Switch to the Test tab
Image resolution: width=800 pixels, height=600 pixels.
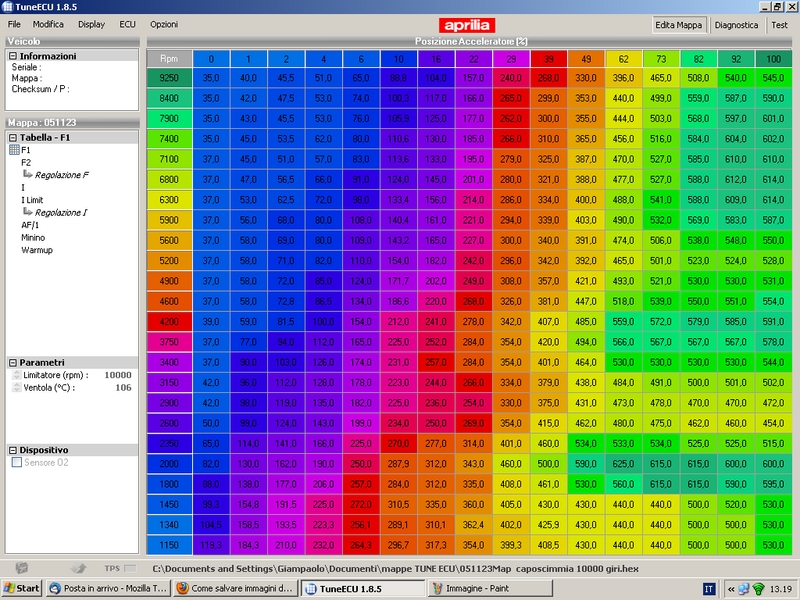(x=779, y=25)
